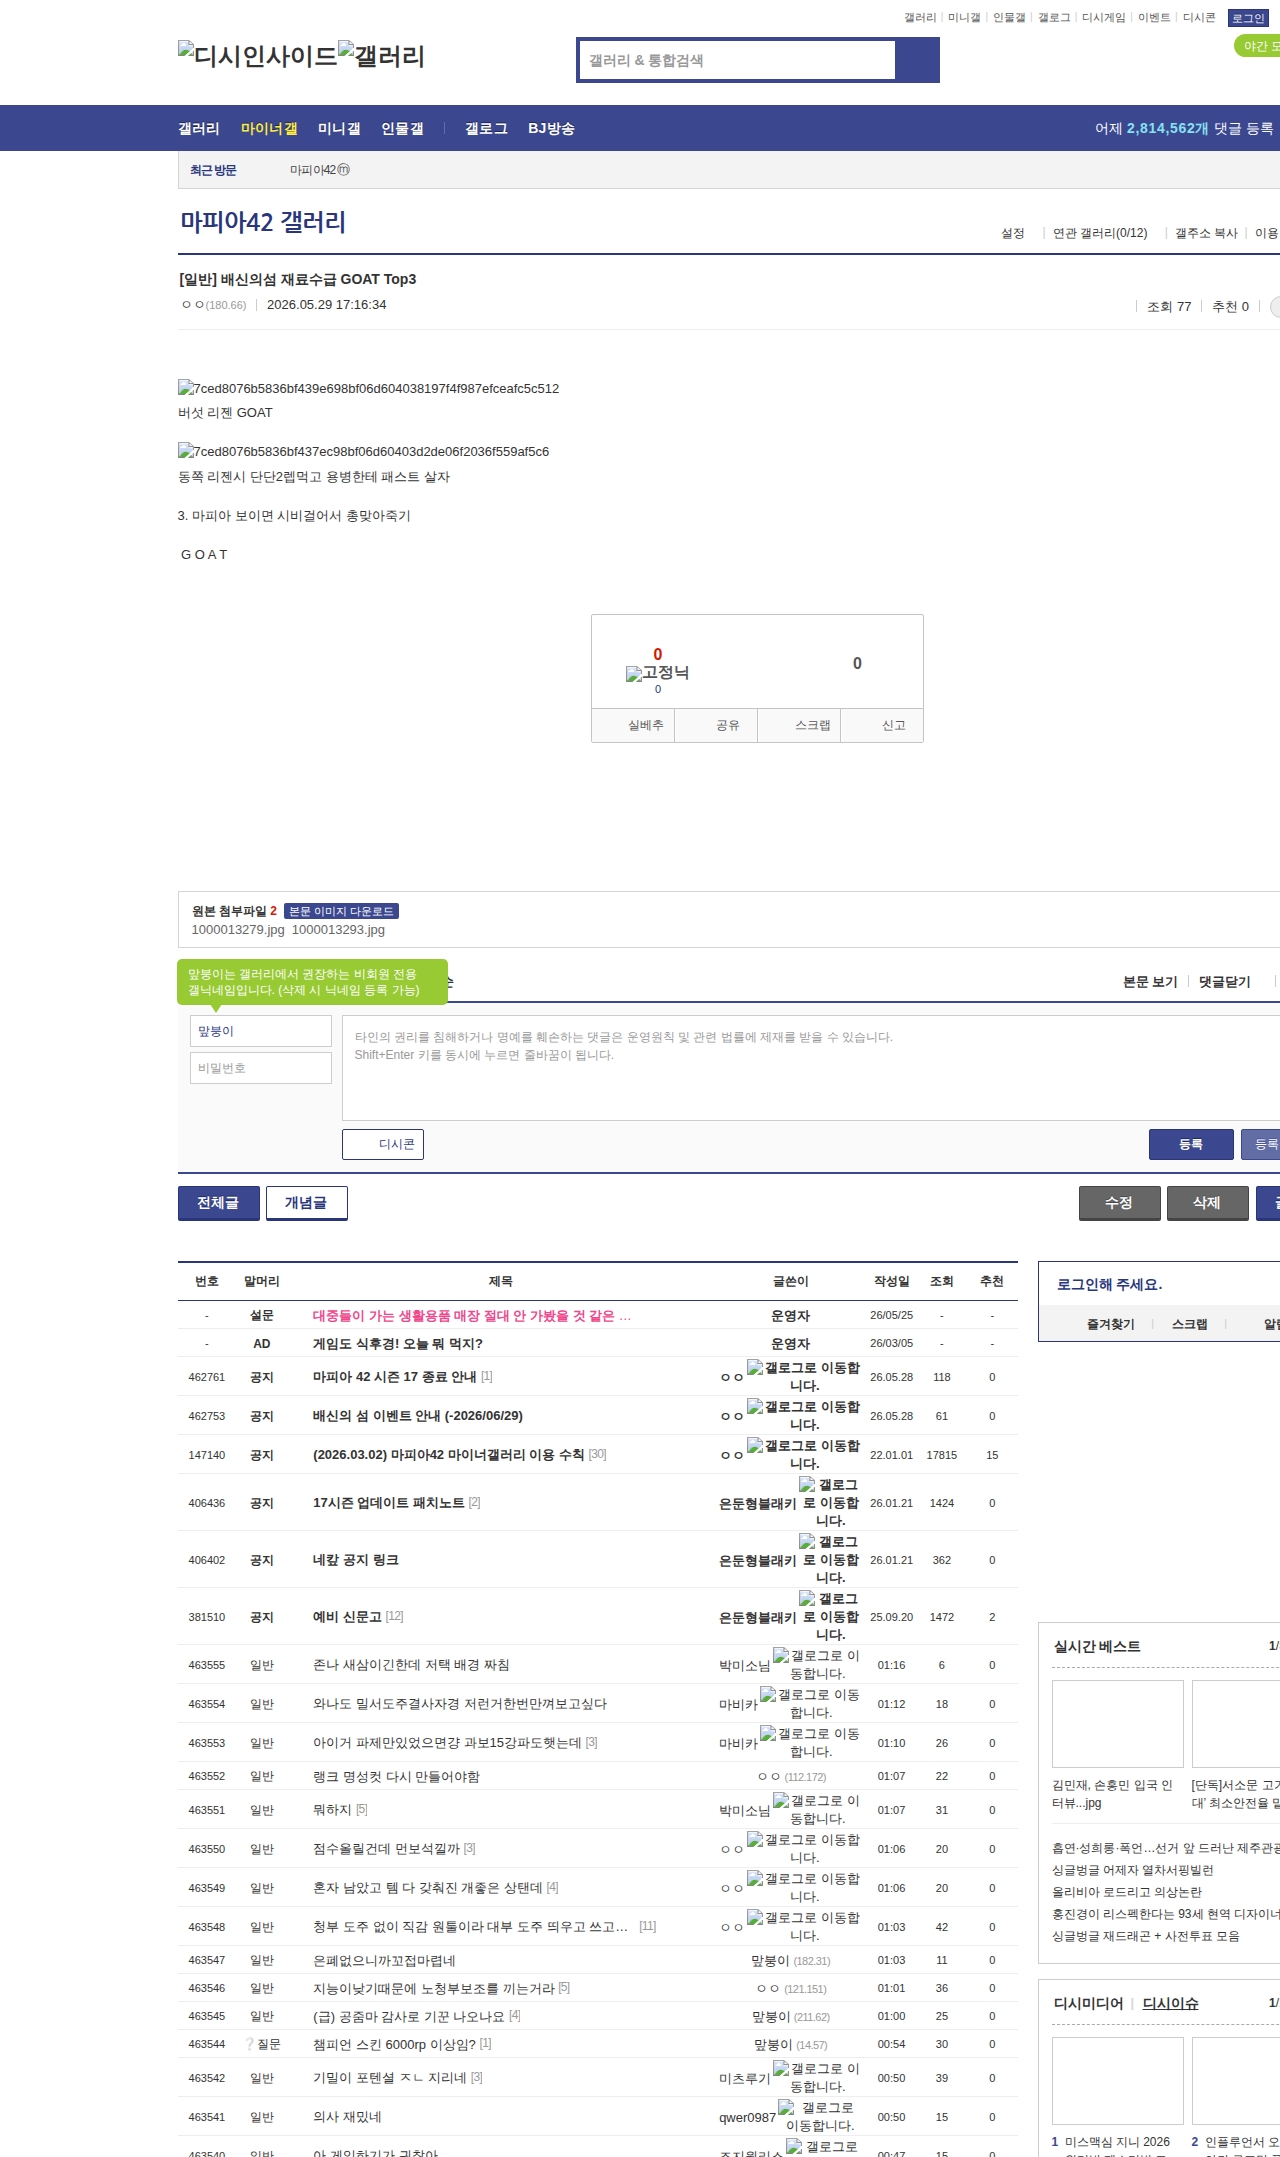This screenshot has height=2157, width=1280.
Task: Open the first broken post image 7ced...5c512
Action: [x=368, y=388]
